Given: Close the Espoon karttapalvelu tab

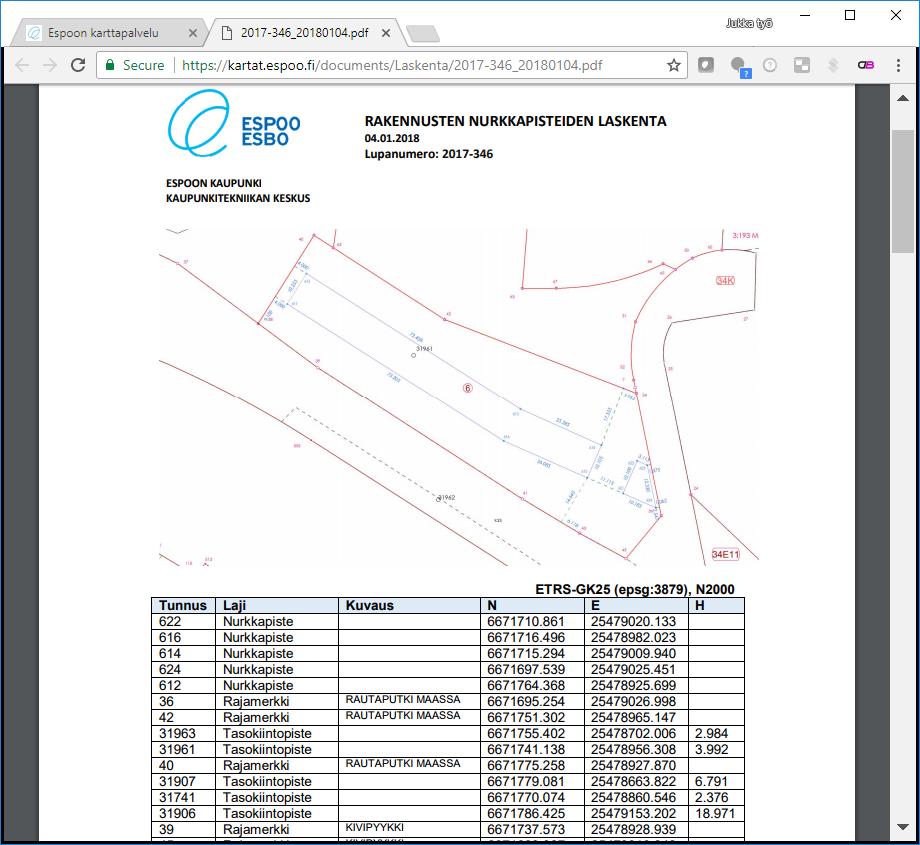Looking at the screenshot, I should coord(192,33).
